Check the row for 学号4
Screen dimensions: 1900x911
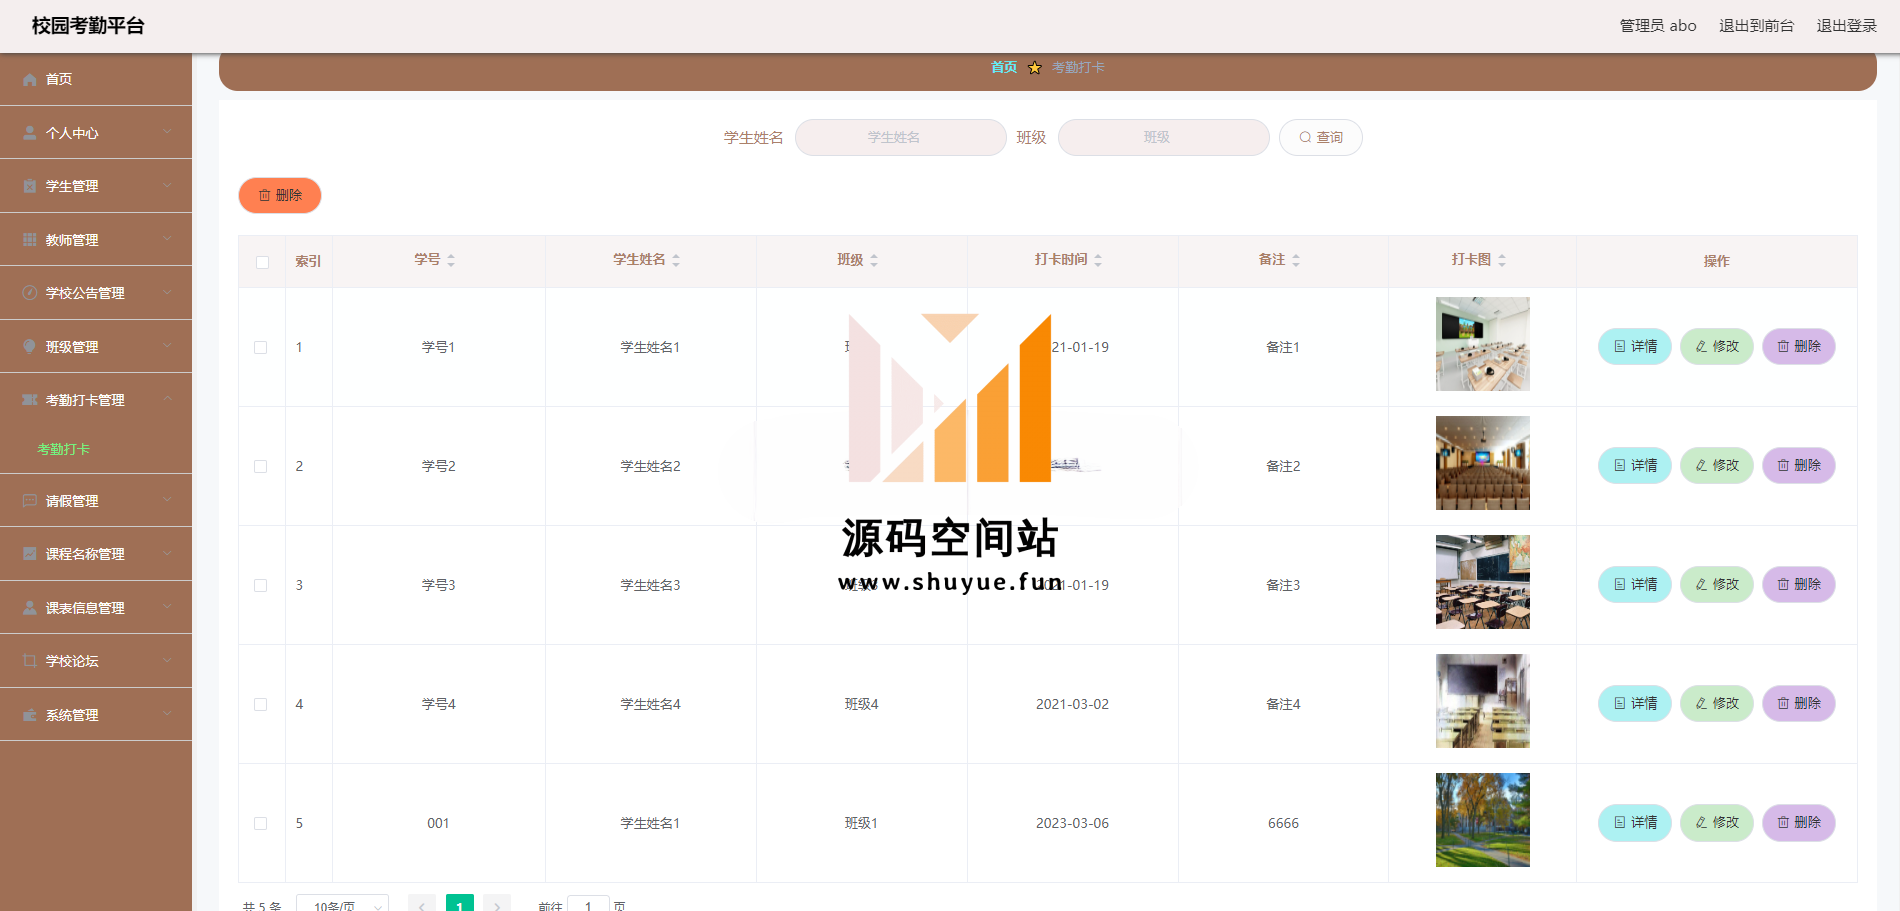coord(261,705)
